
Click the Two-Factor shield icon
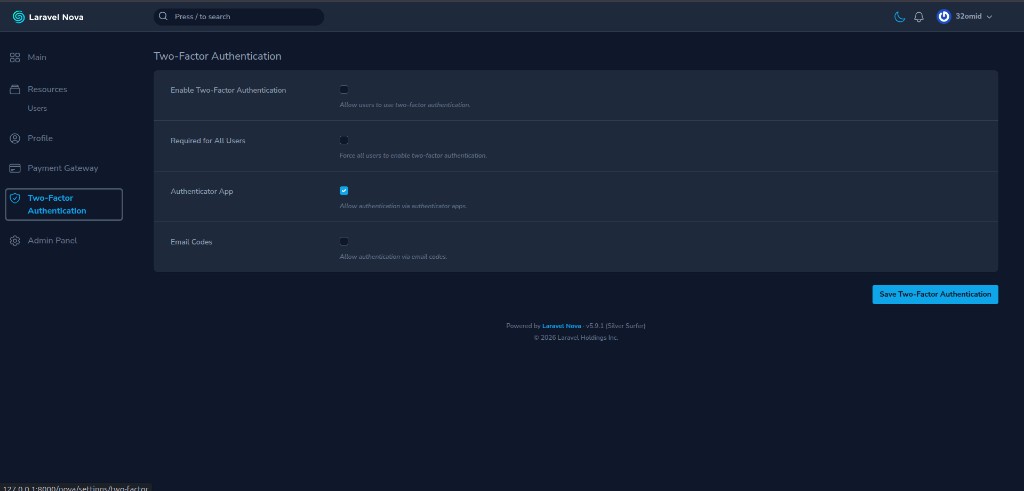[15, 198]
